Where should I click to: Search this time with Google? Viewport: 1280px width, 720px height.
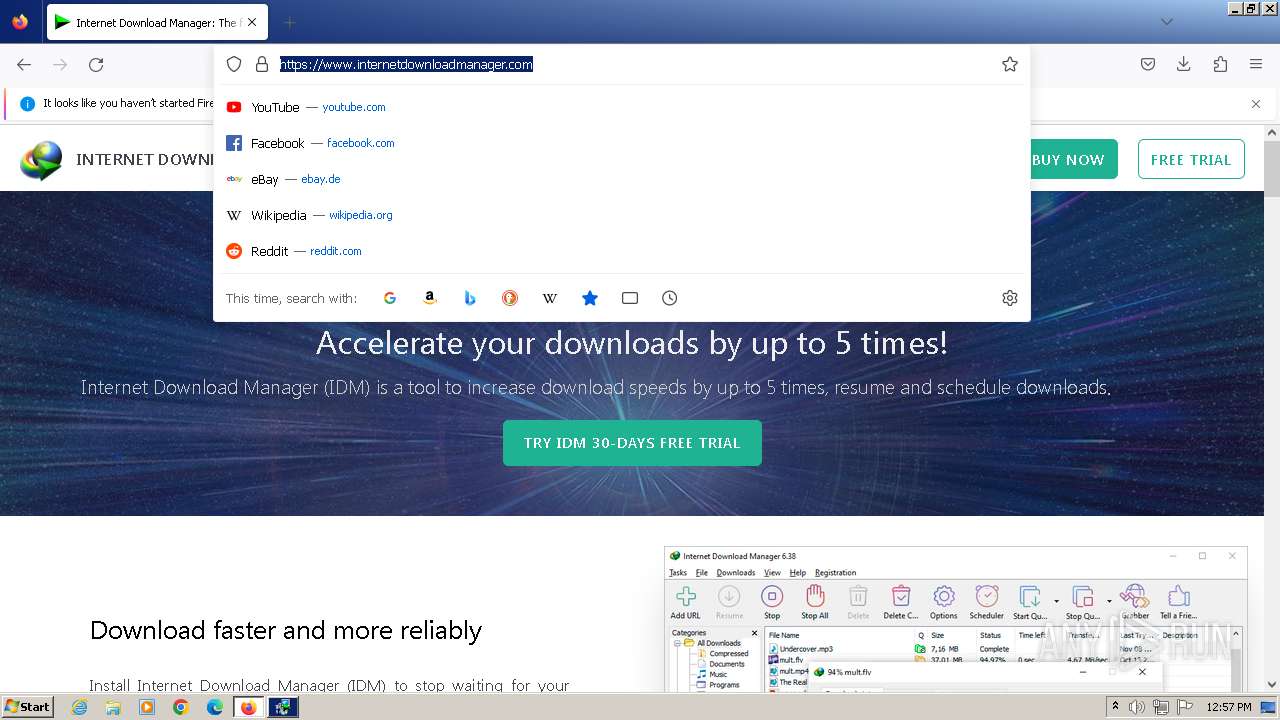coord(390,298)
